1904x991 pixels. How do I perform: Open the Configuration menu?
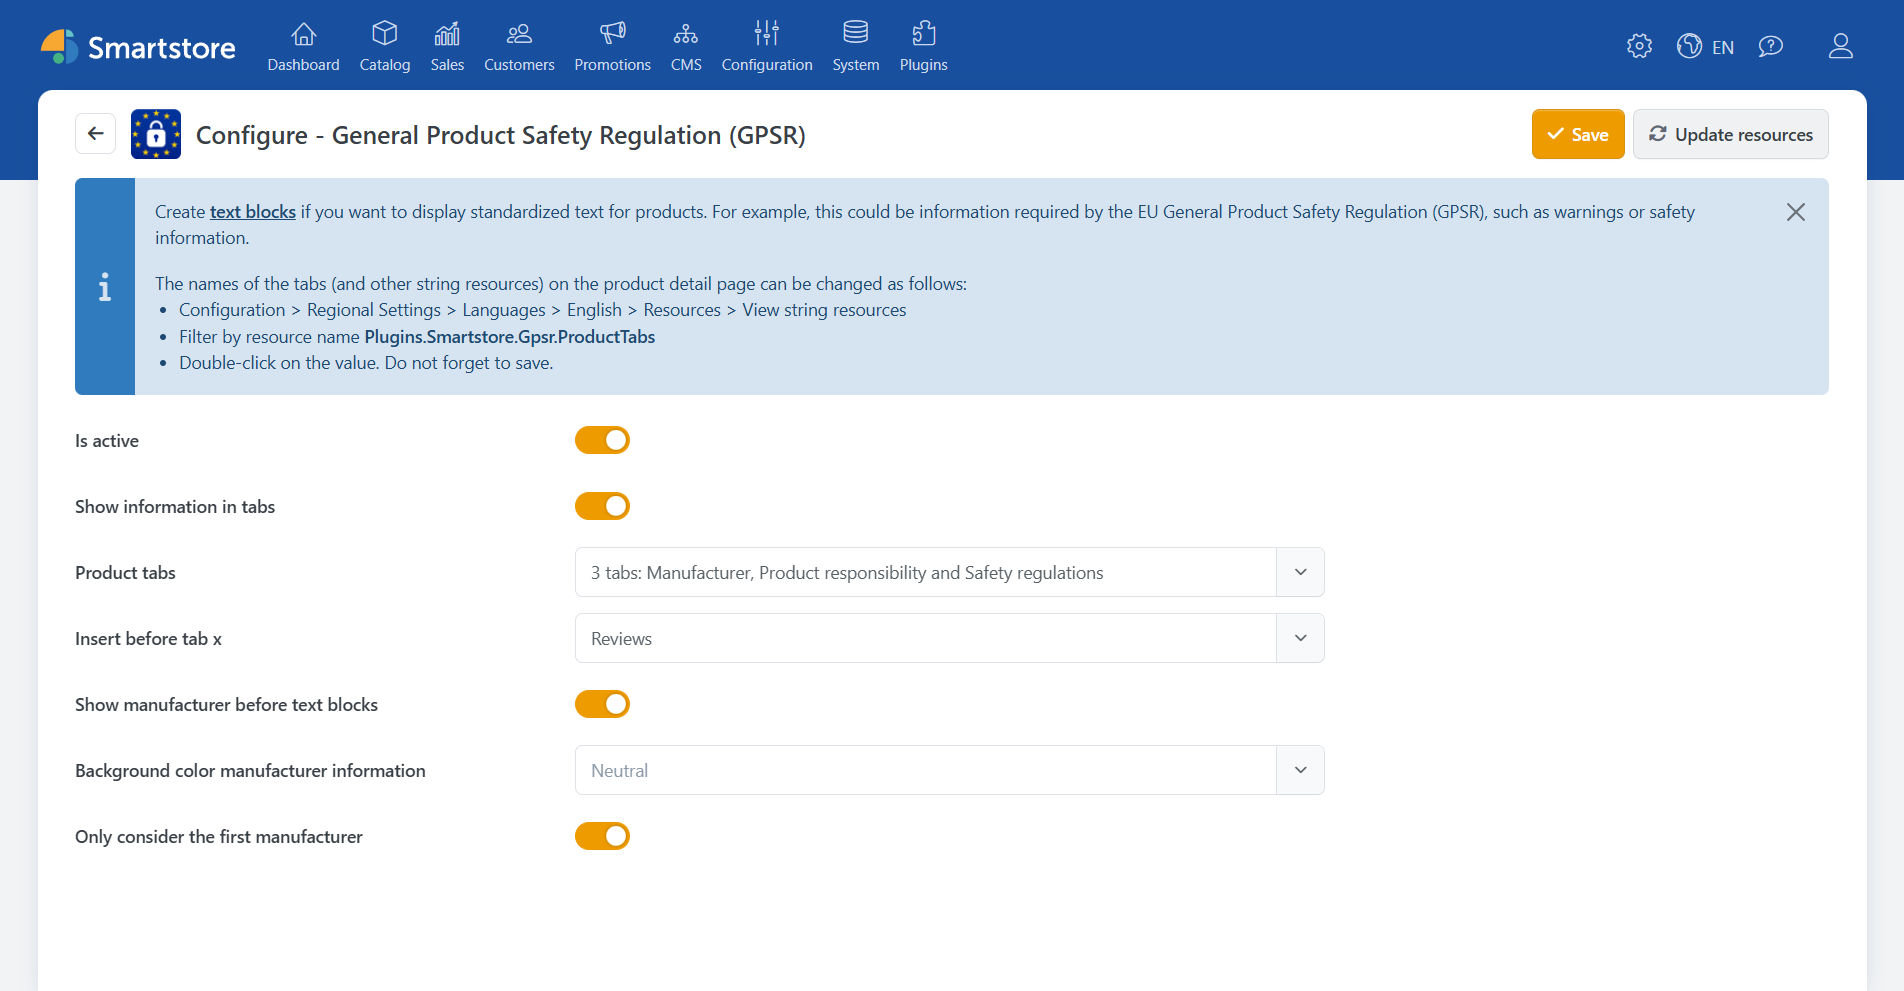click(x=766, y=46)
